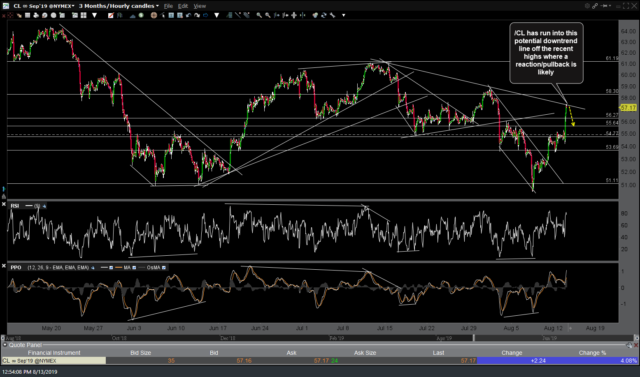Image resolution: width=640 pixels, height=377 pixels.
Task: Open the toolbar overflow dropdown after wrench
Action: [x=344, y=16]
